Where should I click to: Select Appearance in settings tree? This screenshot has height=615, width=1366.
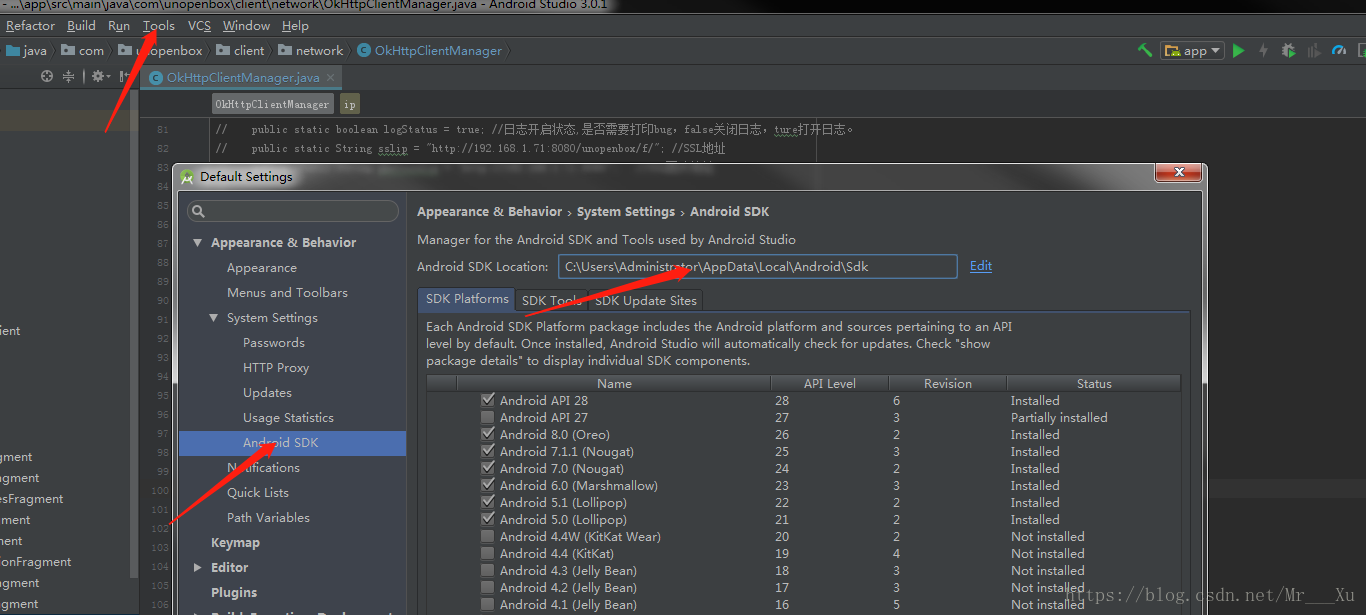262,268
